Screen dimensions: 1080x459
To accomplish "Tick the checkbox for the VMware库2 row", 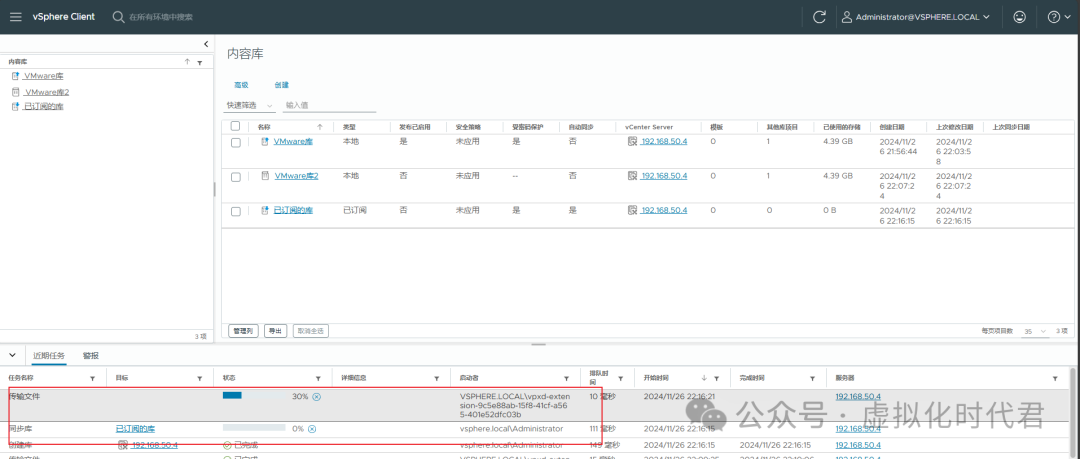I will 236,177.
